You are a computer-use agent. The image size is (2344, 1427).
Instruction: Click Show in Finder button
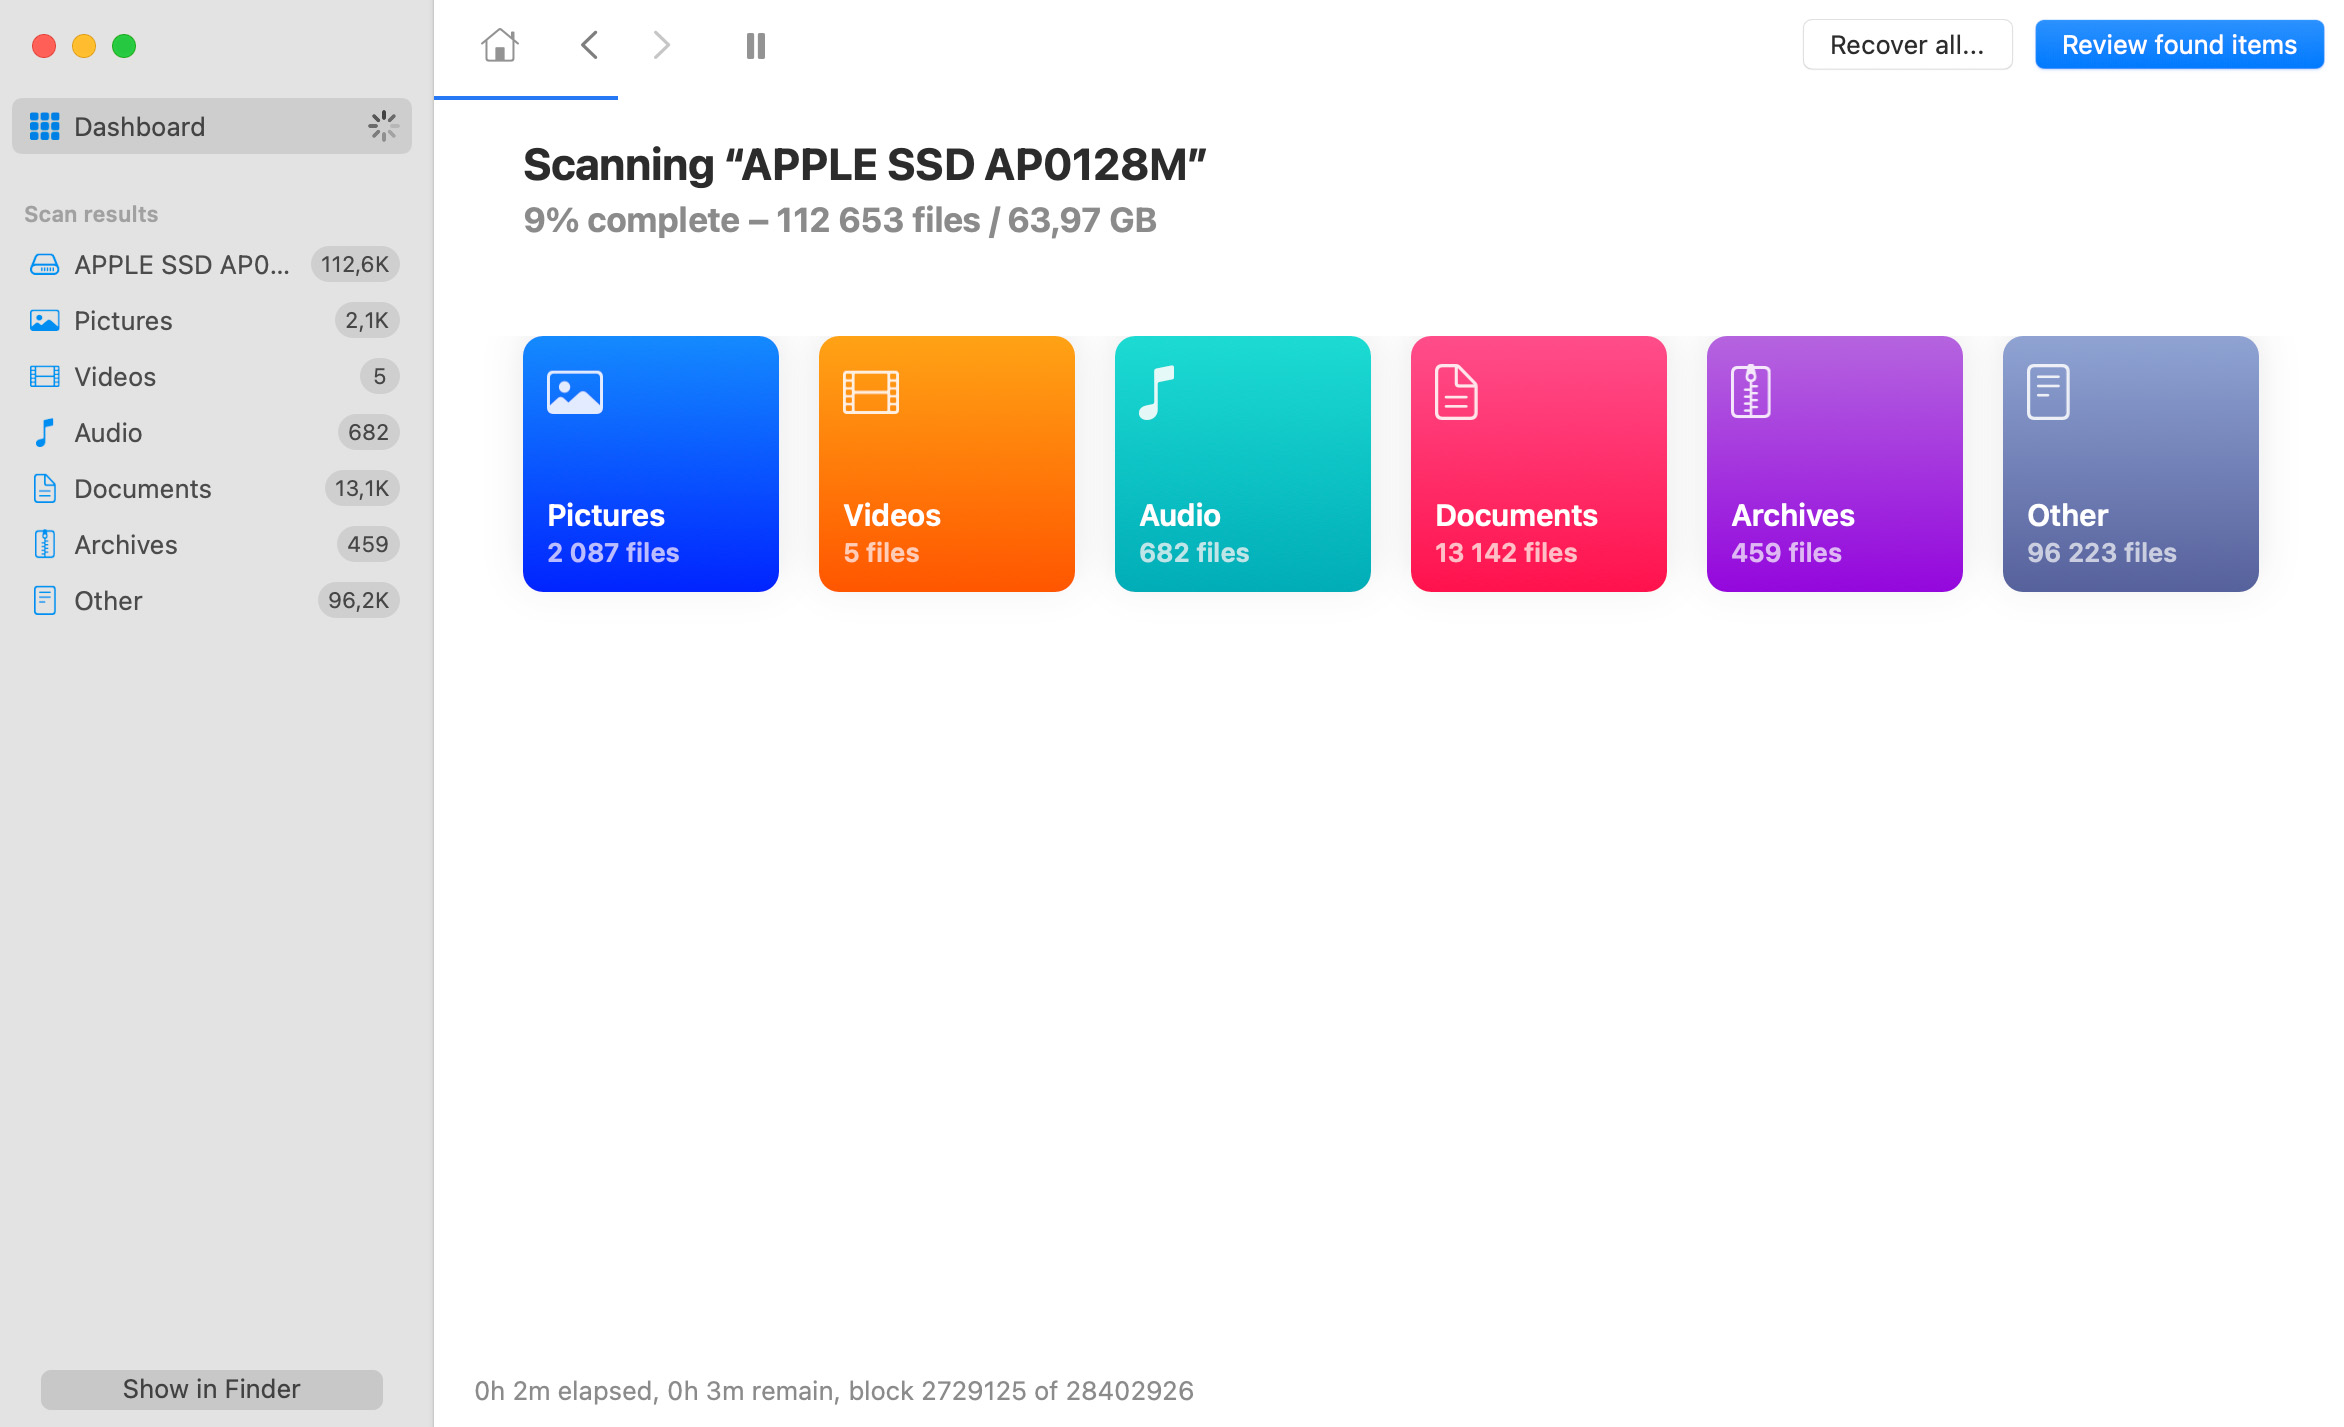click(209, 1387)
